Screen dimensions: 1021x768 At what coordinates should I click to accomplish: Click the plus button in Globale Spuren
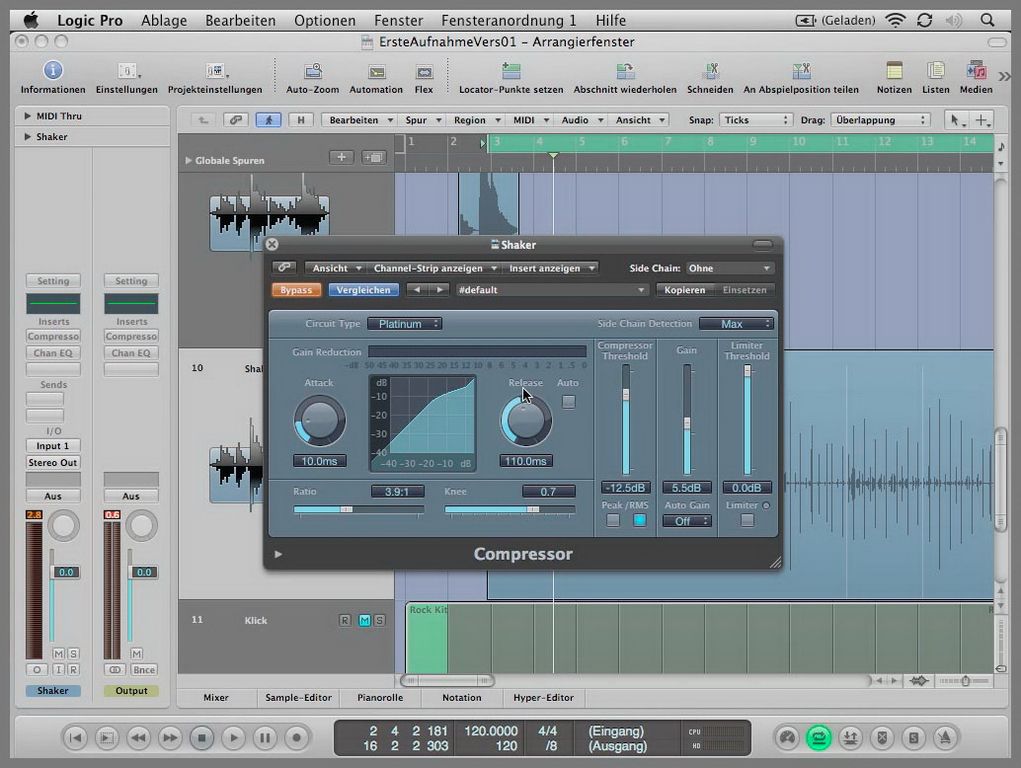pos(341,157)
